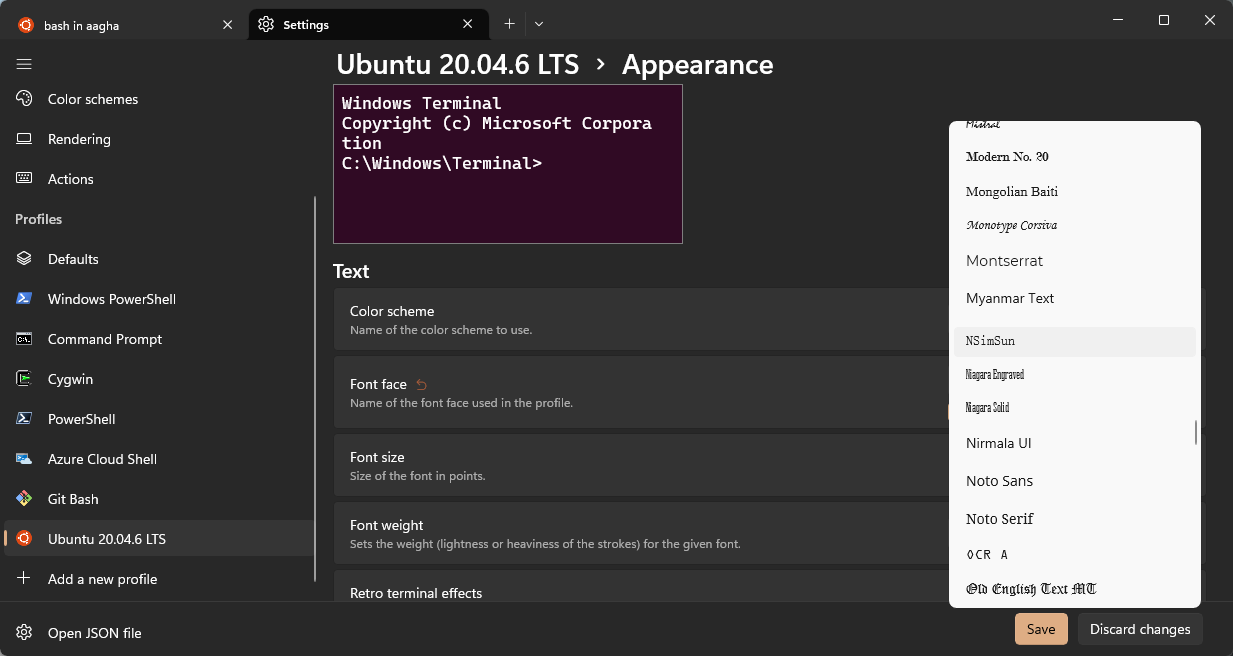Open the hamburger navigation menu
The width and height of the screenshot is (1233, 656).
(x=24, y=64)
